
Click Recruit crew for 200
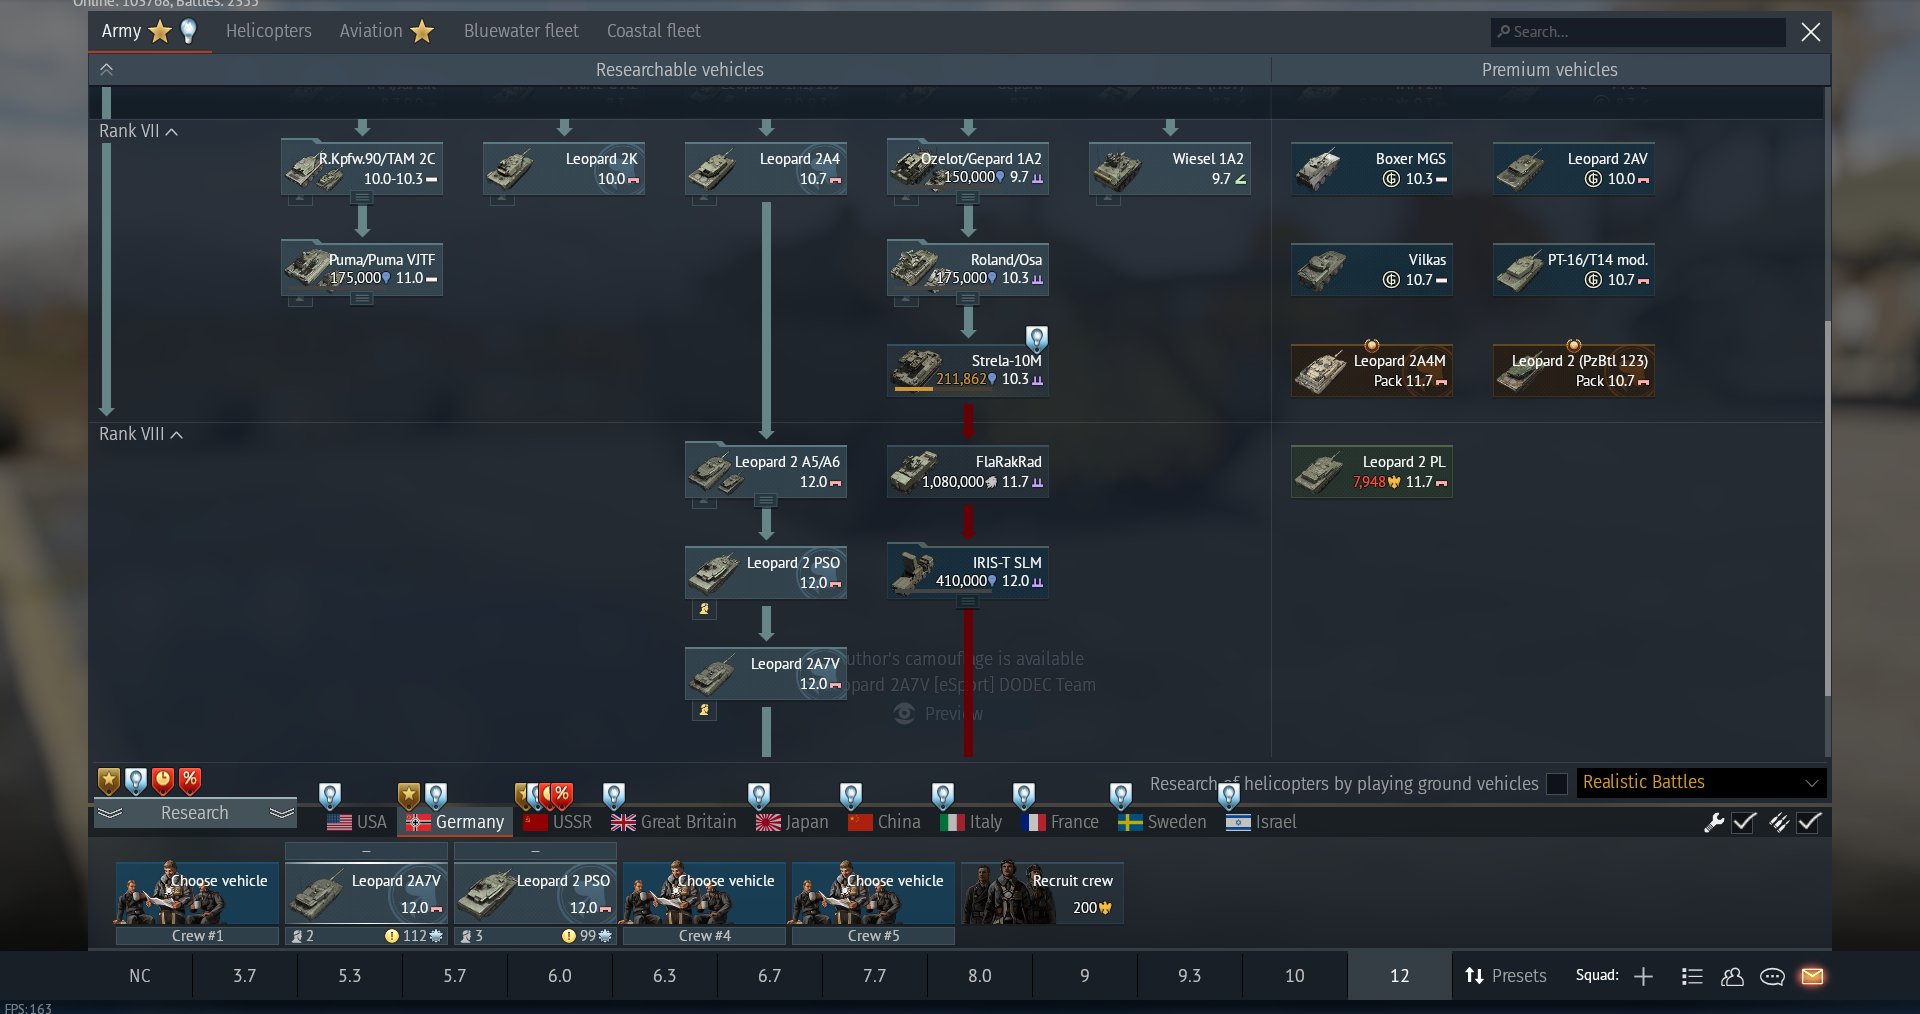[x=1041, y=893]
